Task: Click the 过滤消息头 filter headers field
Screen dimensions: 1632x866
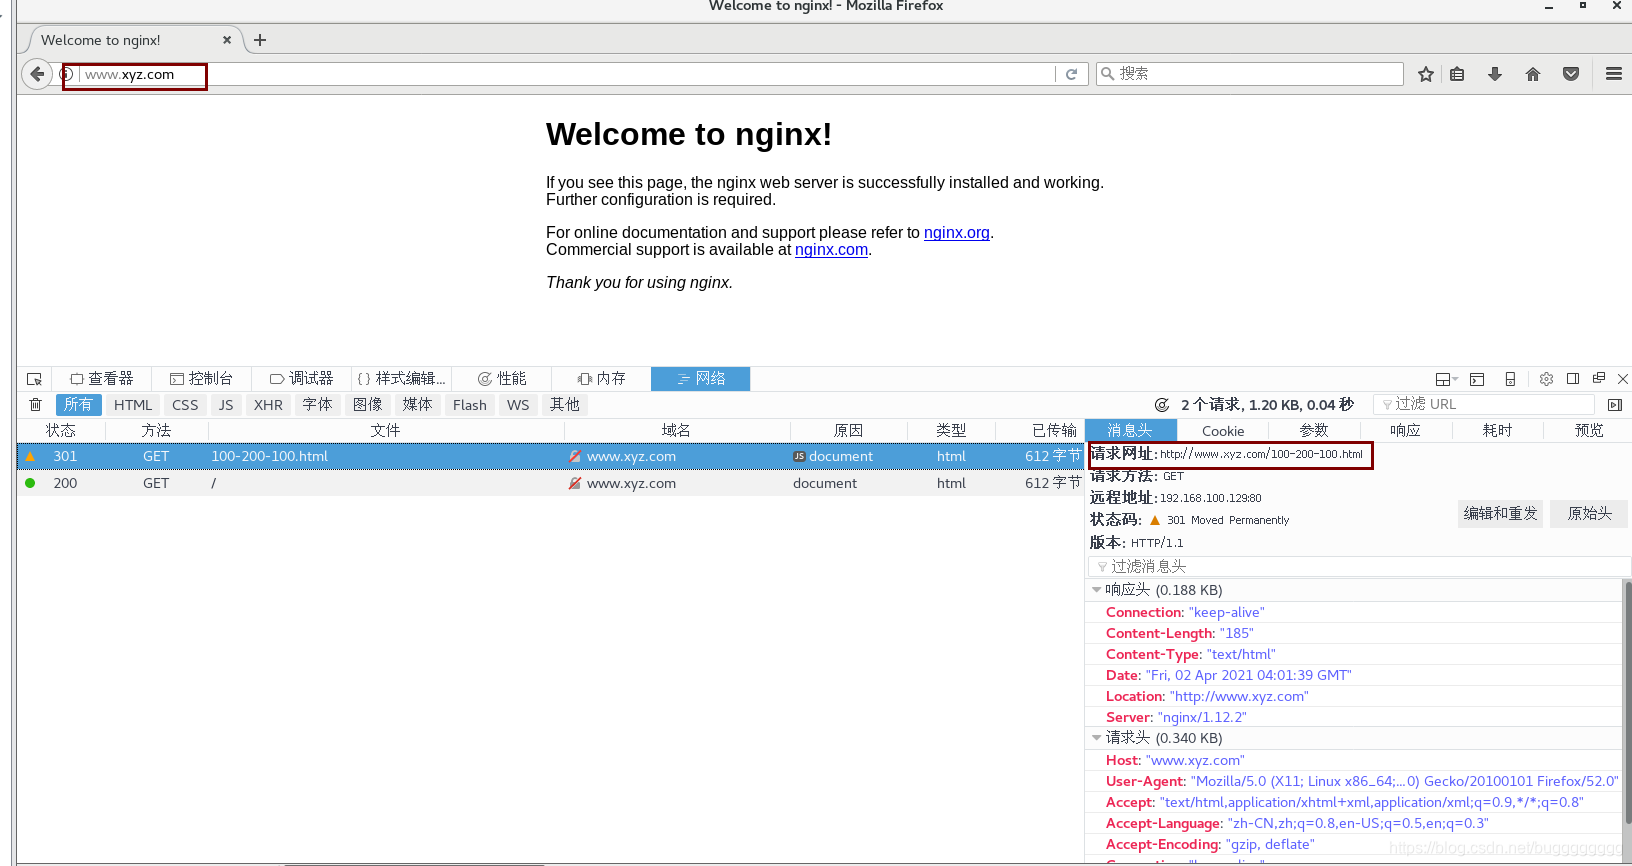Action: click(x=1358, y=567)
